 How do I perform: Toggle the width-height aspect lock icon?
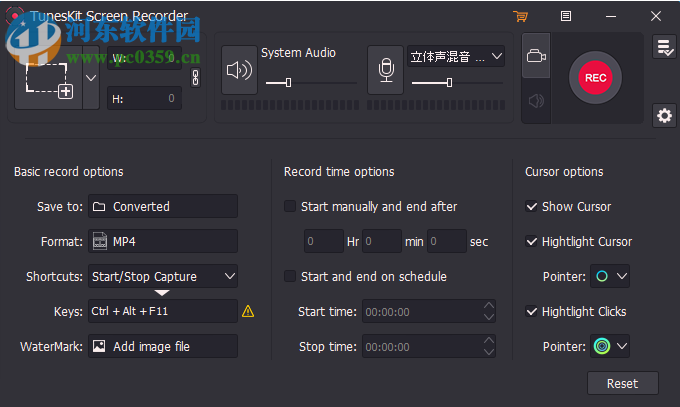click(196, 78)
